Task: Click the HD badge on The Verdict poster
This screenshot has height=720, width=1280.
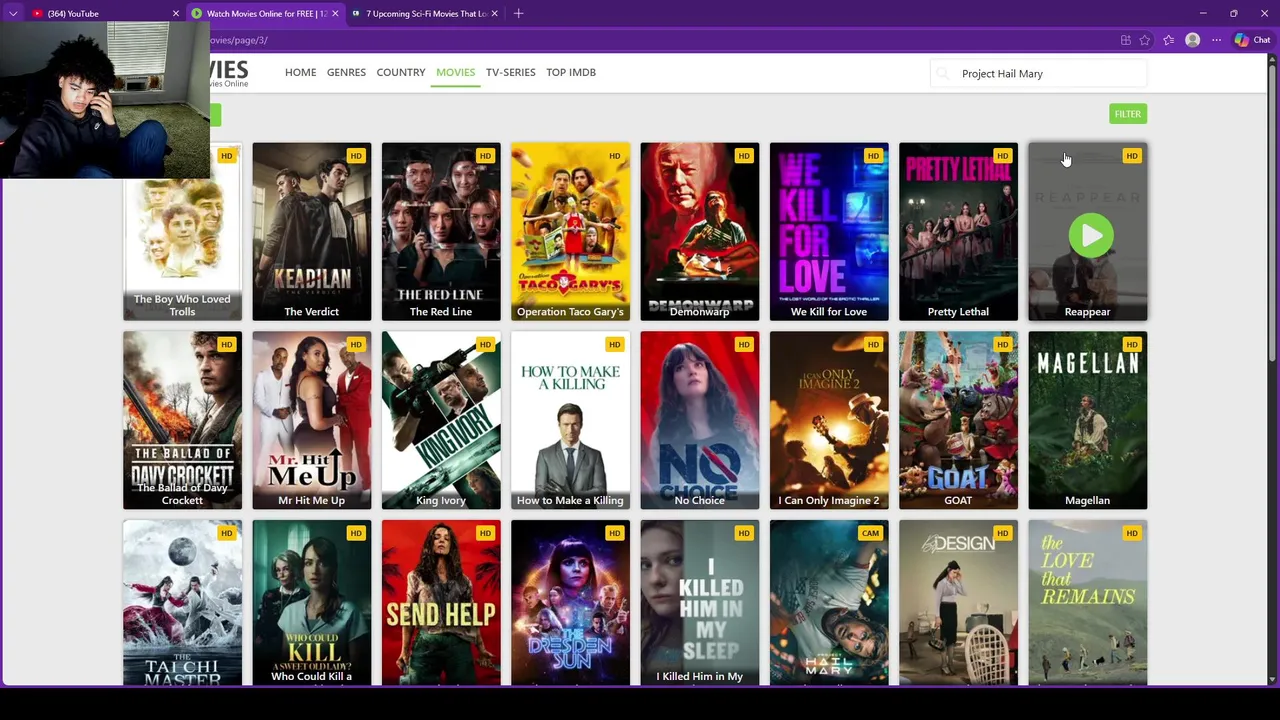Action: tap(355, 156)
